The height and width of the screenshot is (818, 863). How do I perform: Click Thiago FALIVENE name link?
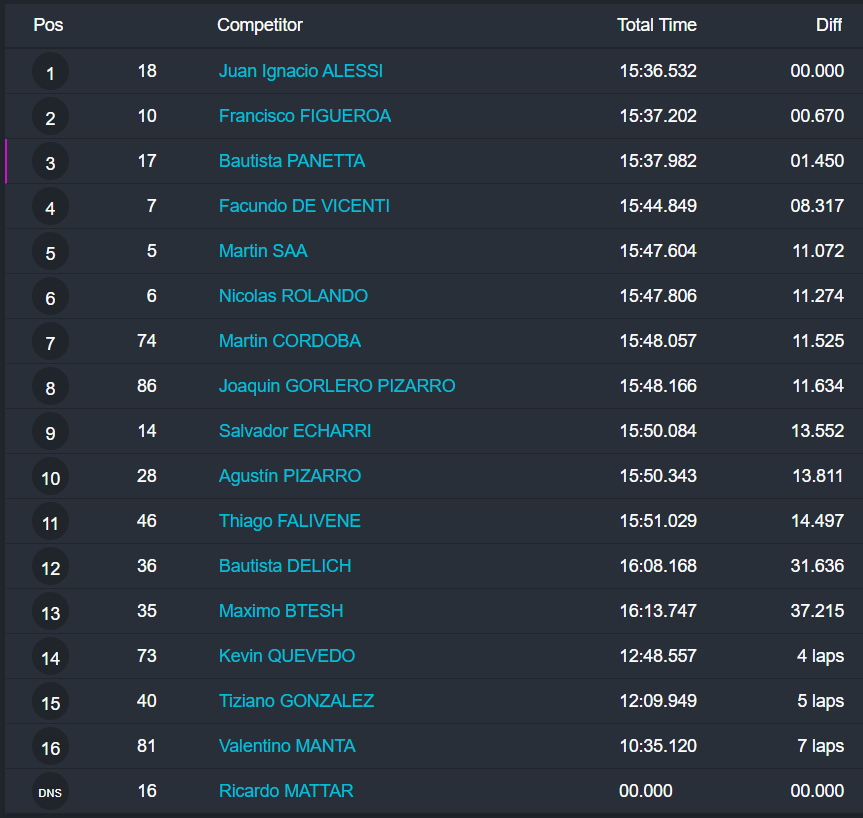click(289, 521)
